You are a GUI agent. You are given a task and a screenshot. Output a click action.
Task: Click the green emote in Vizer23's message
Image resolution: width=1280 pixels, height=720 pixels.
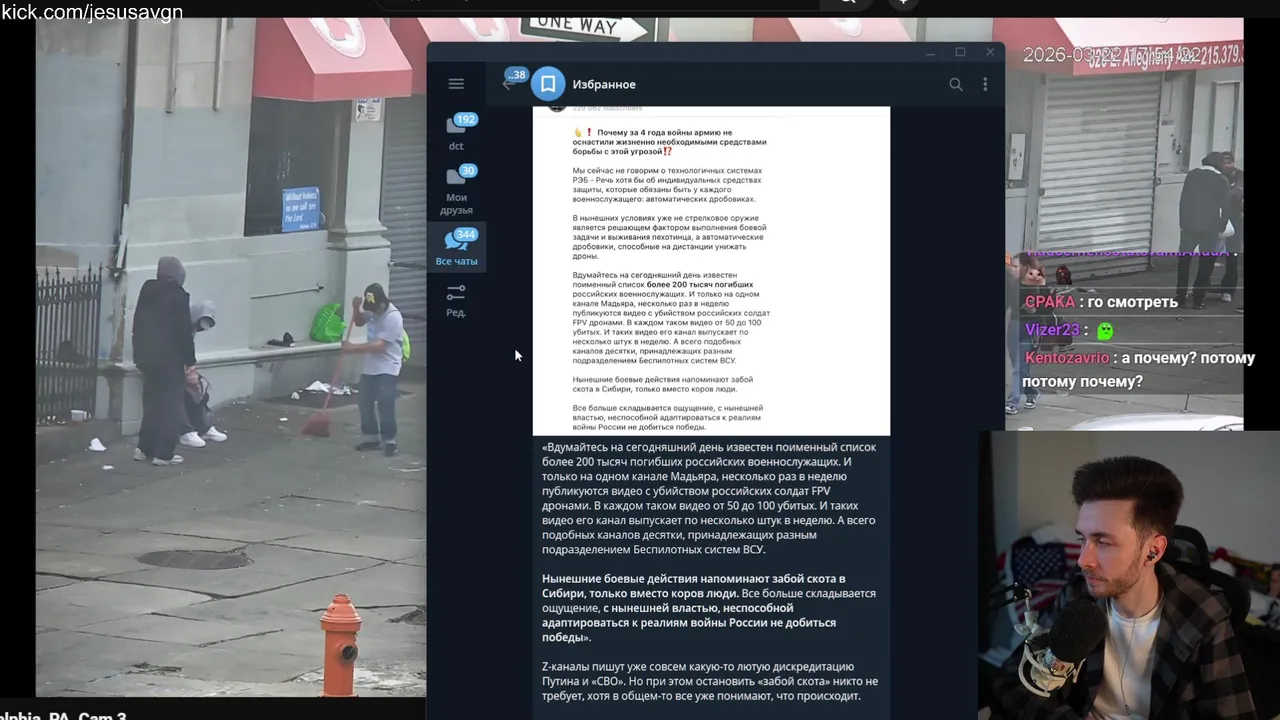(1105, 330)
